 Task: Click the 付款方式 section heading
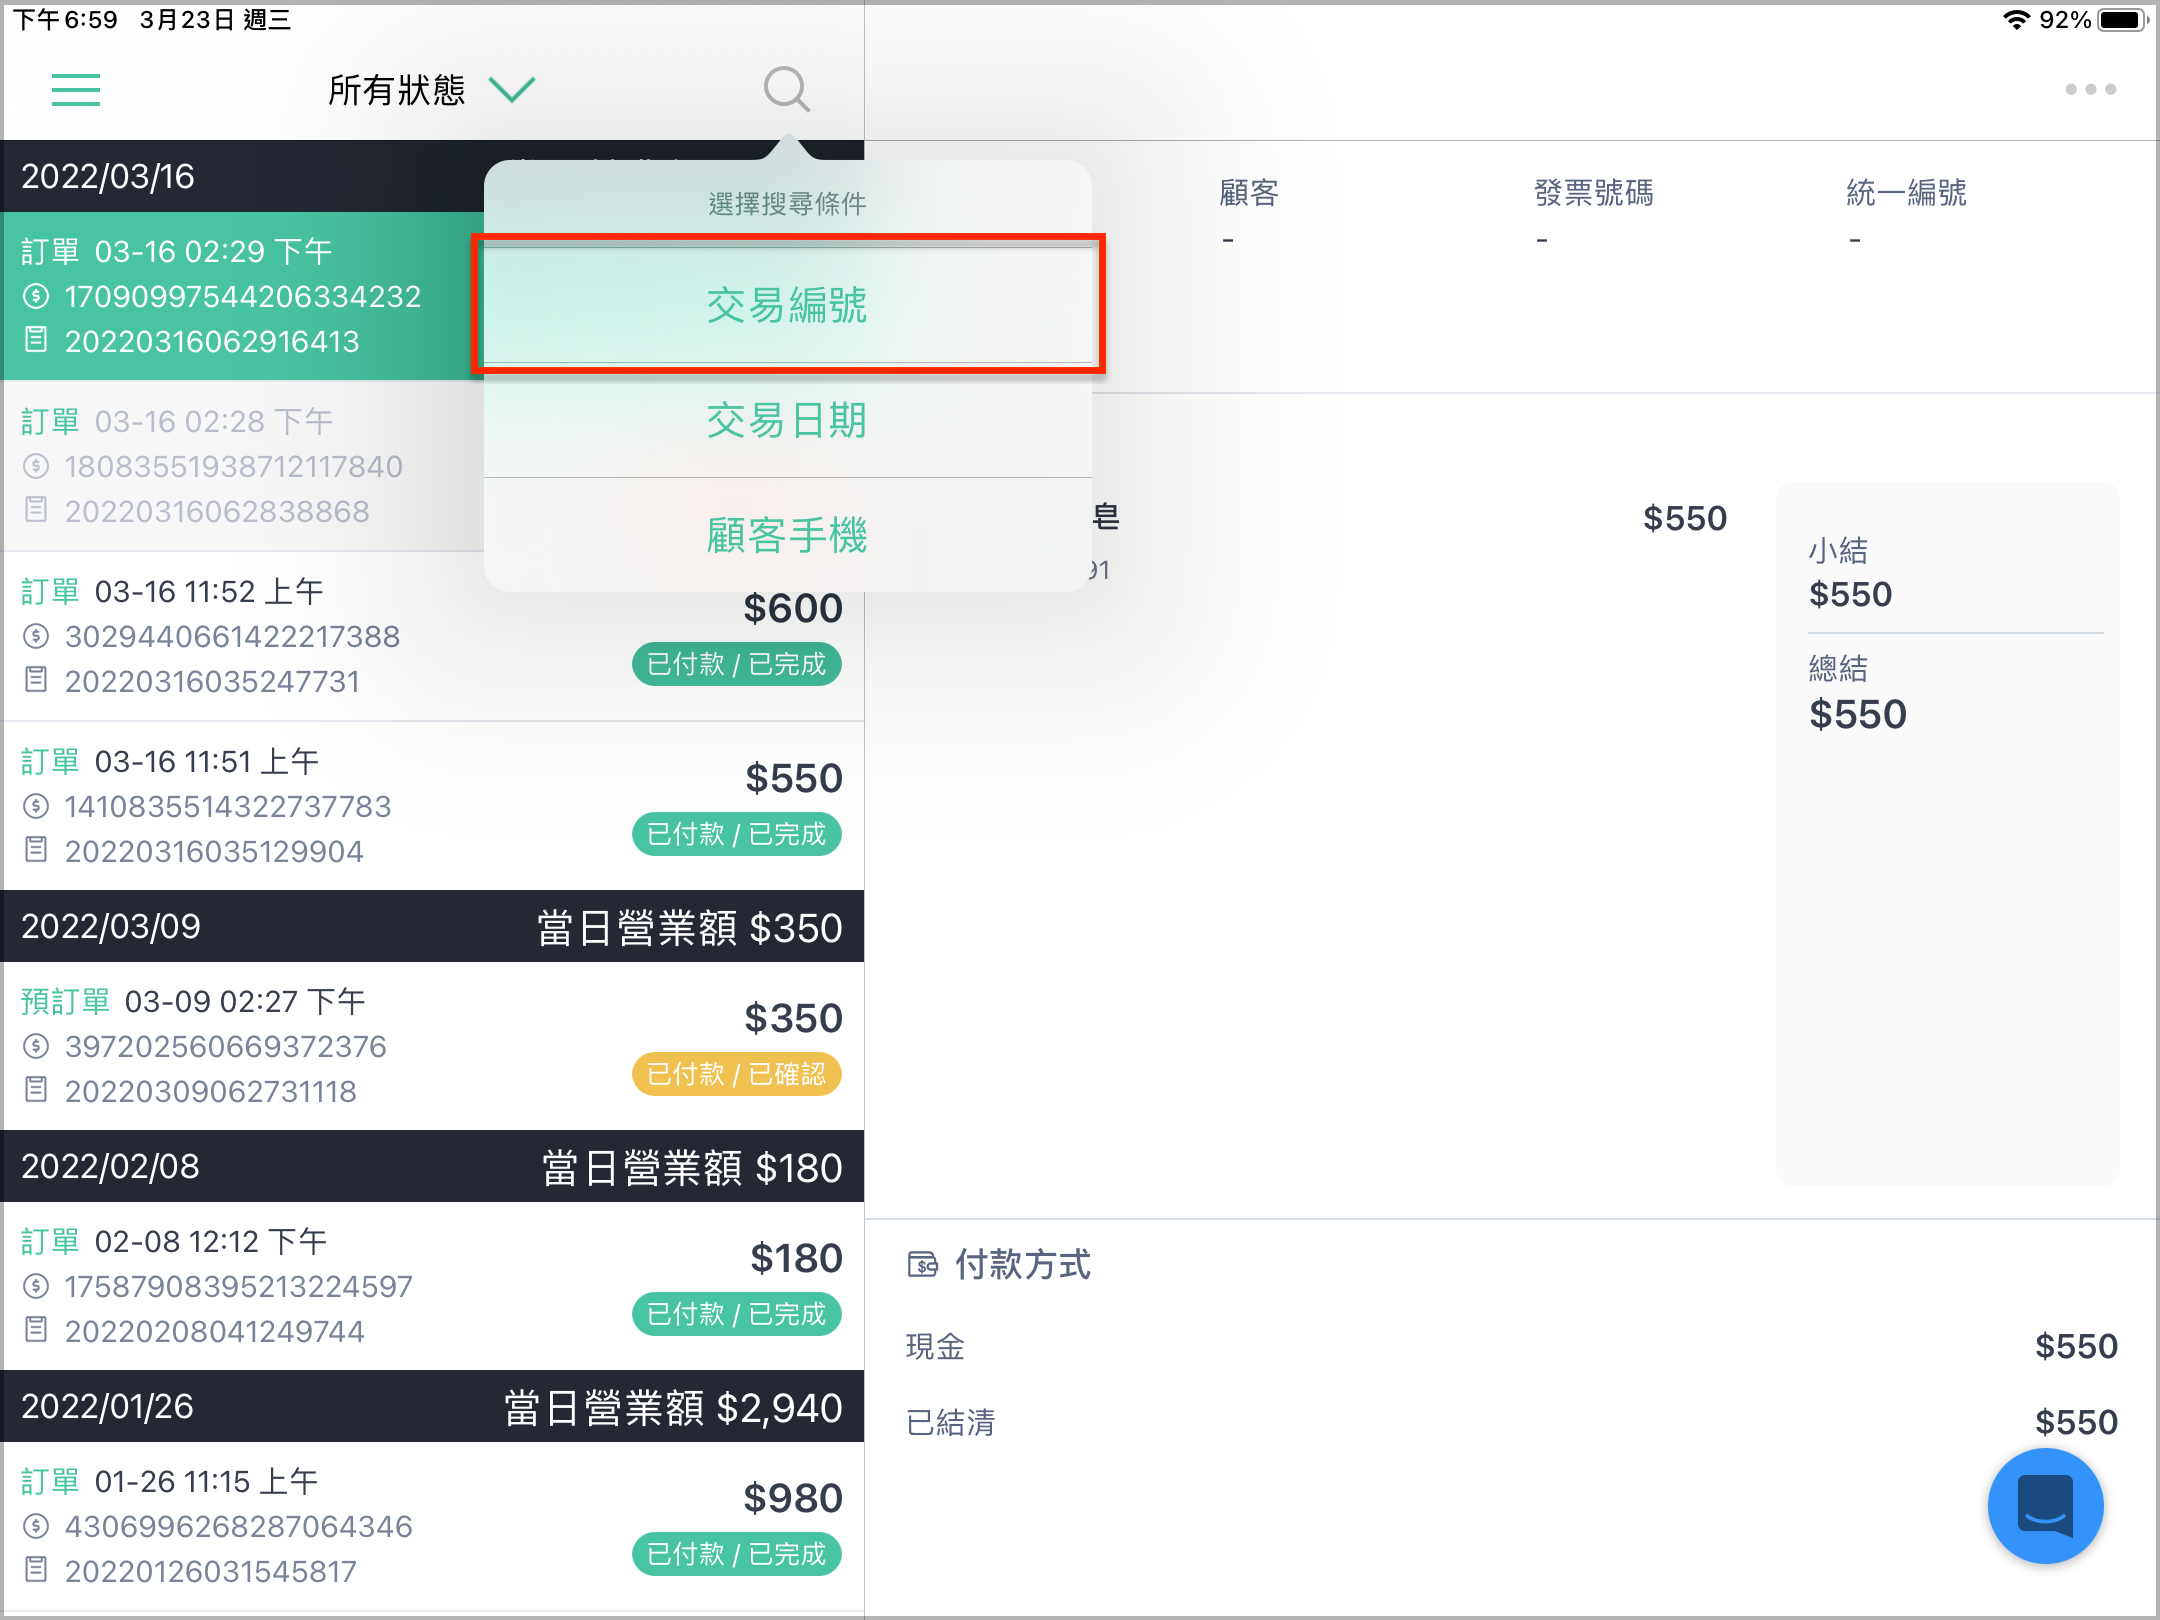tap(1022, 1265)
